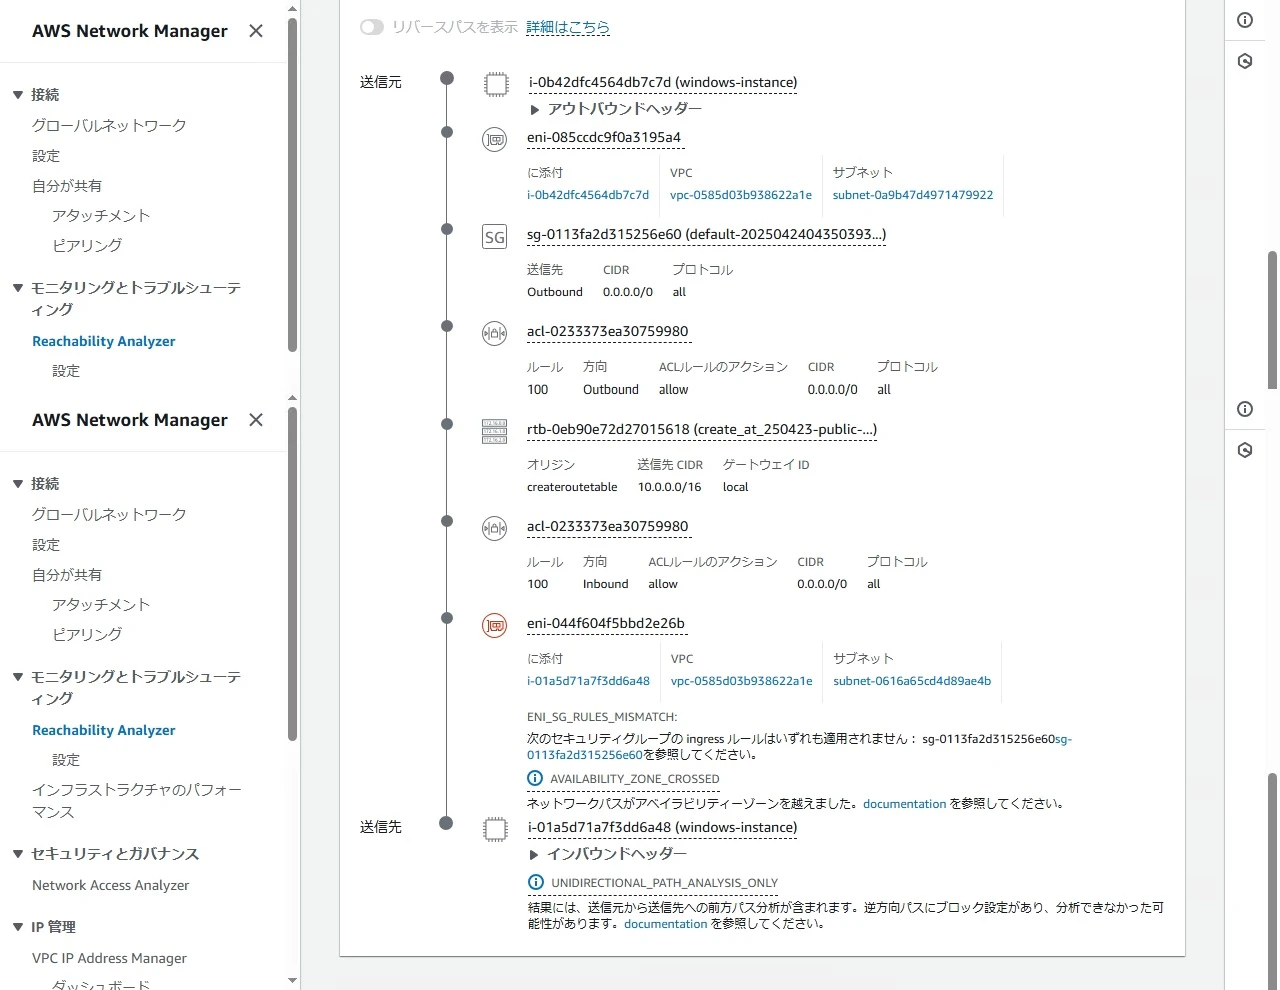Open documentation link for availability zone crossing
1280x990 pixels.
[904, 804]
